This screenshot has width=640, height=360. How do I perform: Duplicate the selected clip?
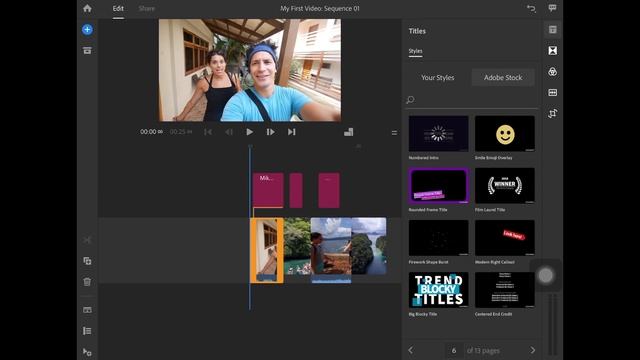click(87, 261)
